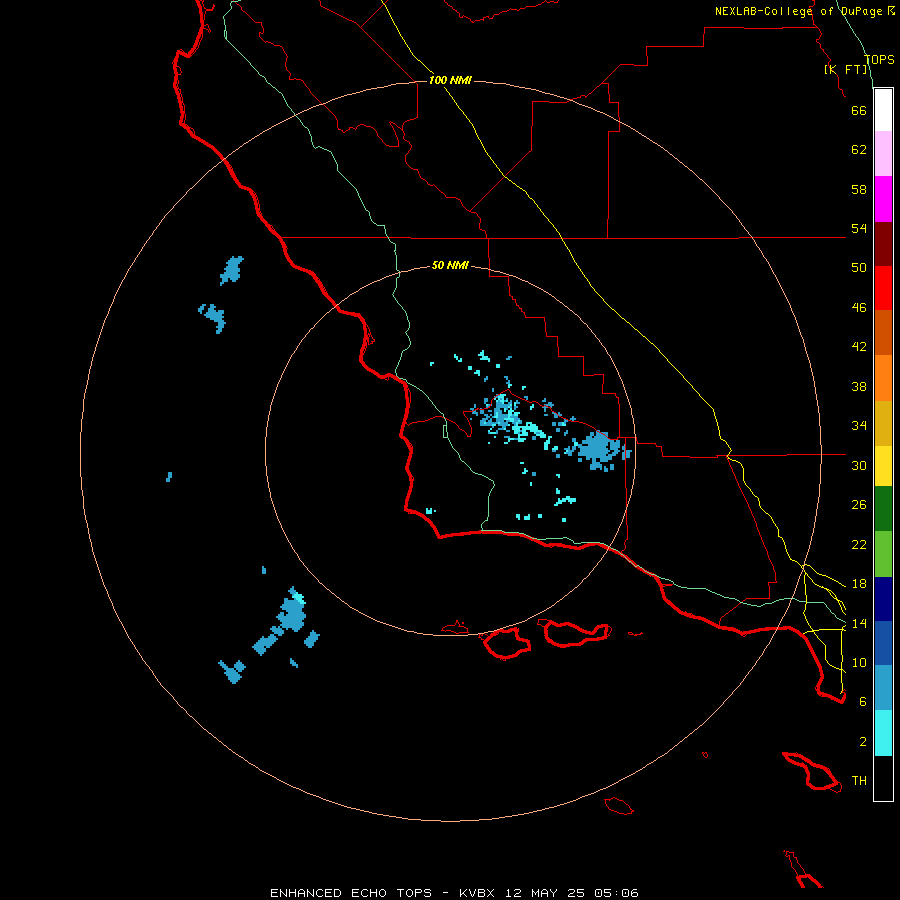Click the legend value "34"
The image size is (900, 900).
(x=859, y=426)
